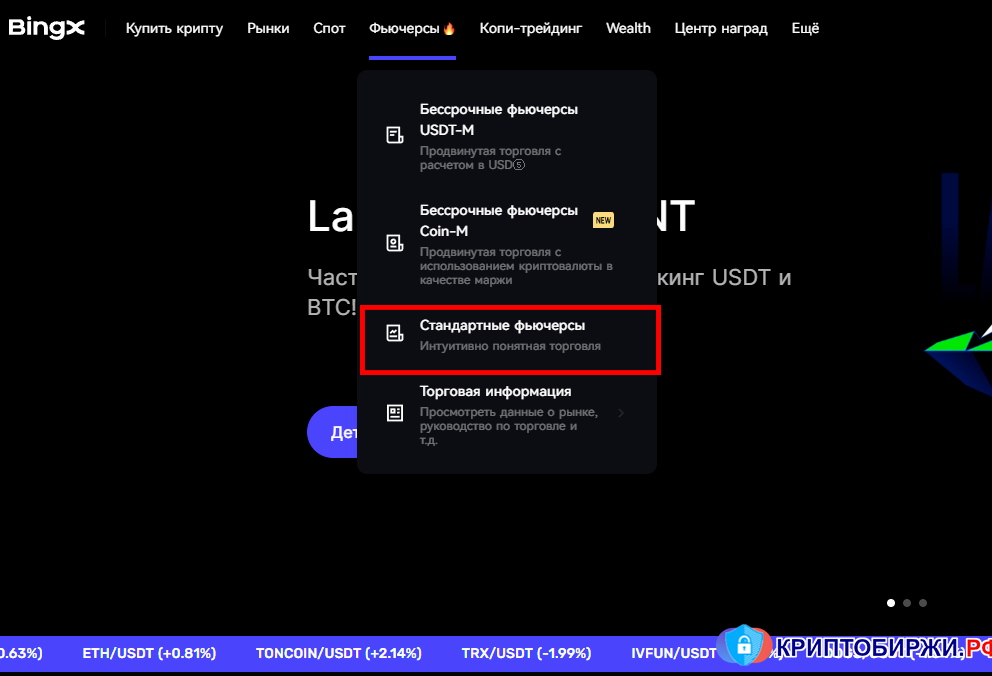Screen dimensions: 992x676
Task: Click 'Продвинутая торговля с расчетом' description
Action: 490,158
